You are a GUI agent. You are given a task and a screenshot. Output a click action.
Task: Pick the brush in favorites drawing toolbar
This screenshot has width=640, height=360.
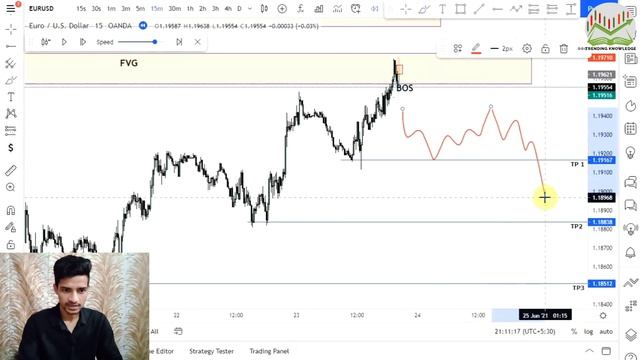(x=424, y=9)
